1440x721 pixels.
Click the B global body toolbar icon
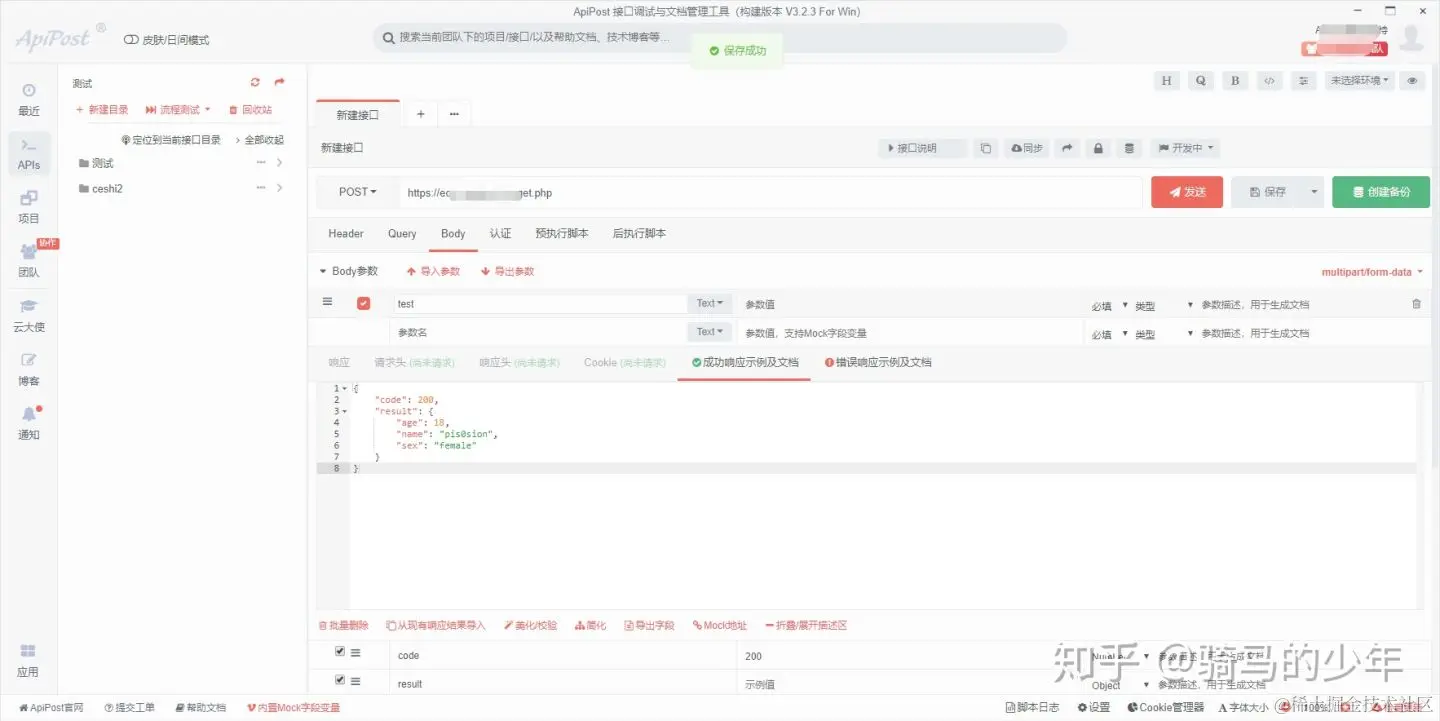(x=1234, y=81)
